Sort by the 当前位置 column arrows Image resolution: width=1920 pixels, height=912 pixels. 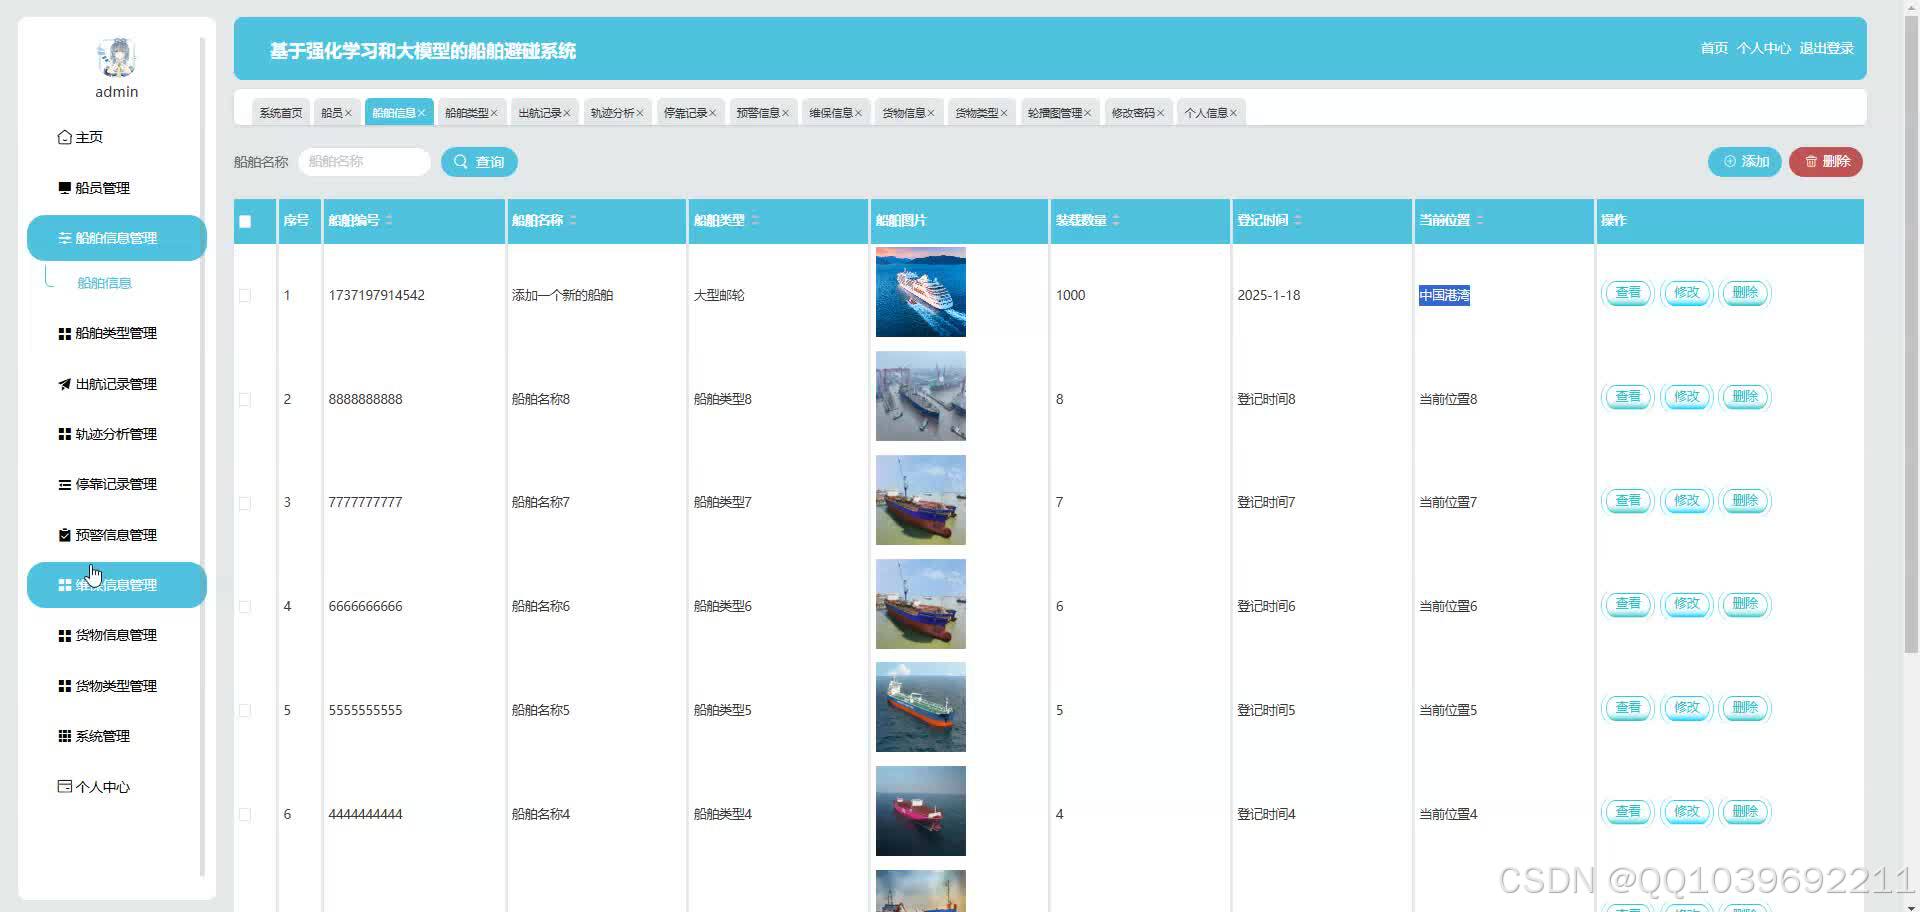point(1480,220)
